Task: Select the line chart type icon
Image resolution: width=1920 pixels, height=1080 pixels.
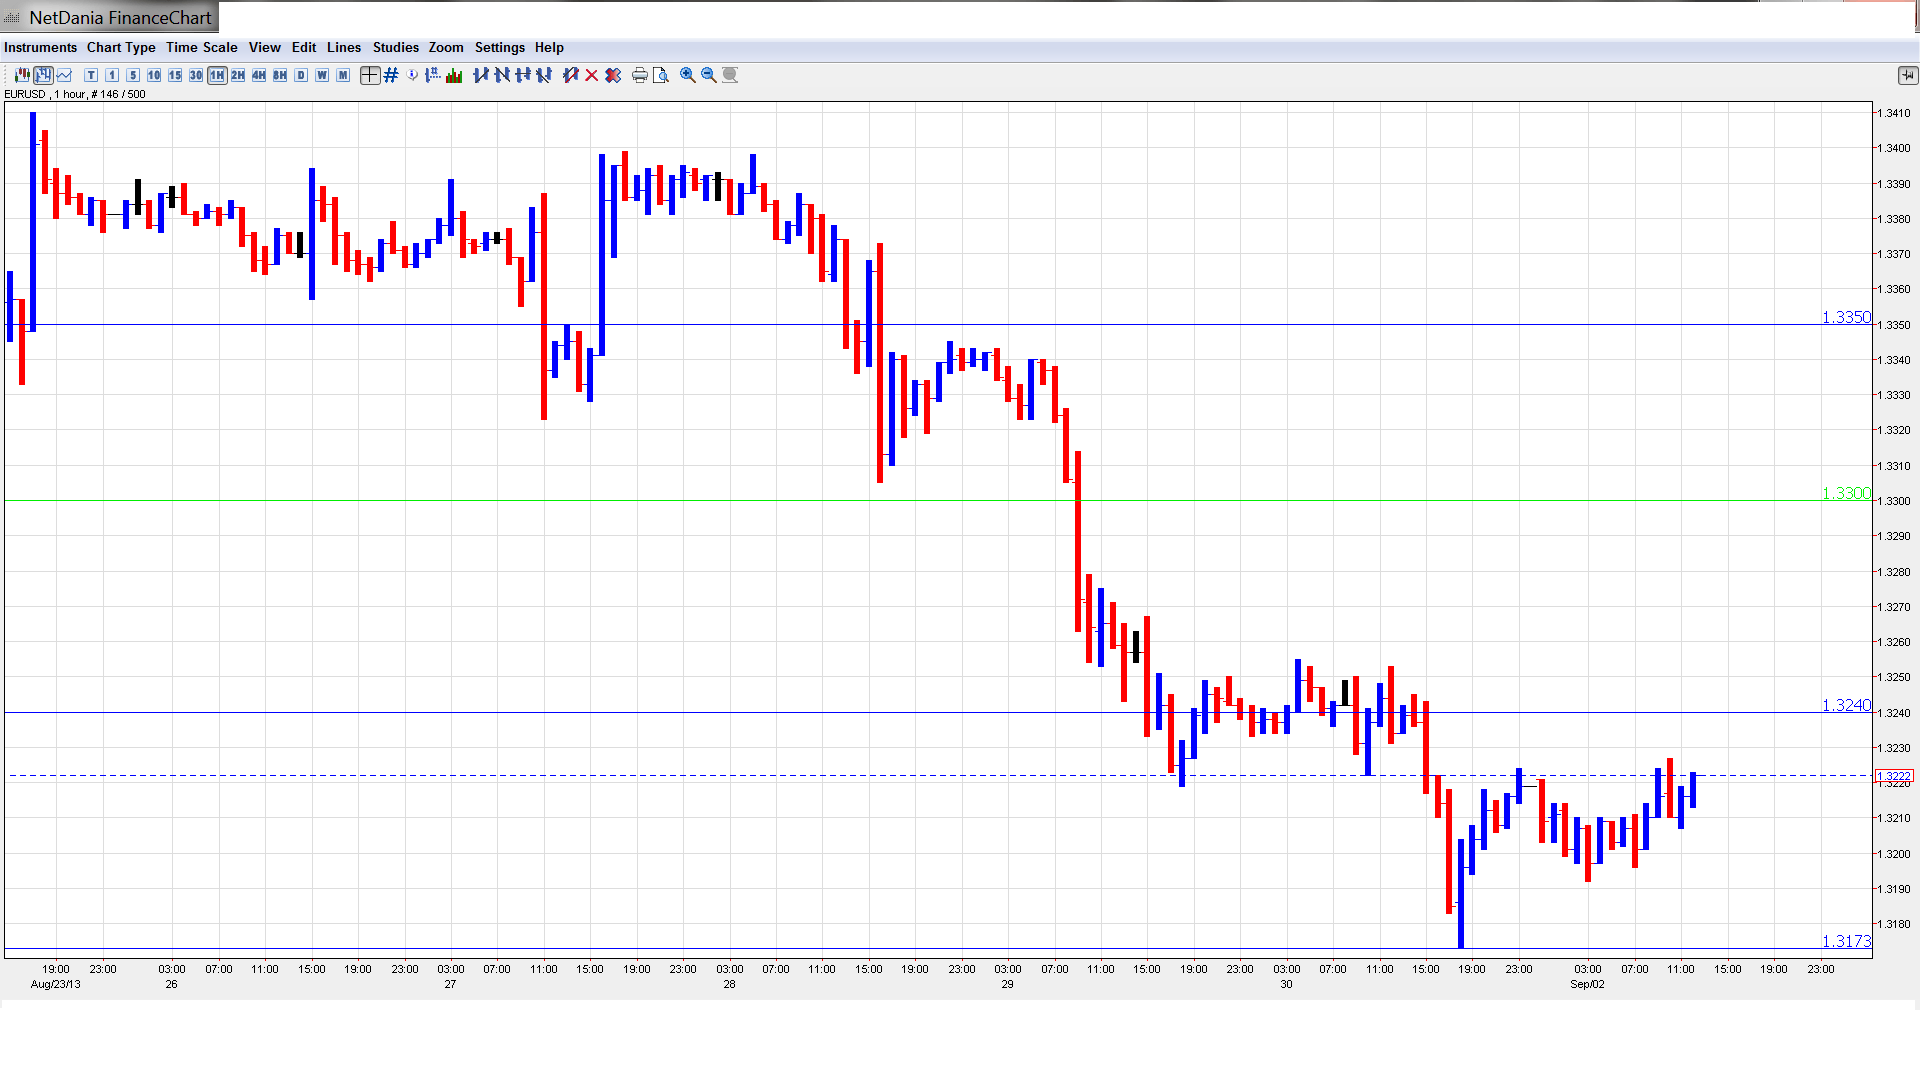Action: coord(64,75)
